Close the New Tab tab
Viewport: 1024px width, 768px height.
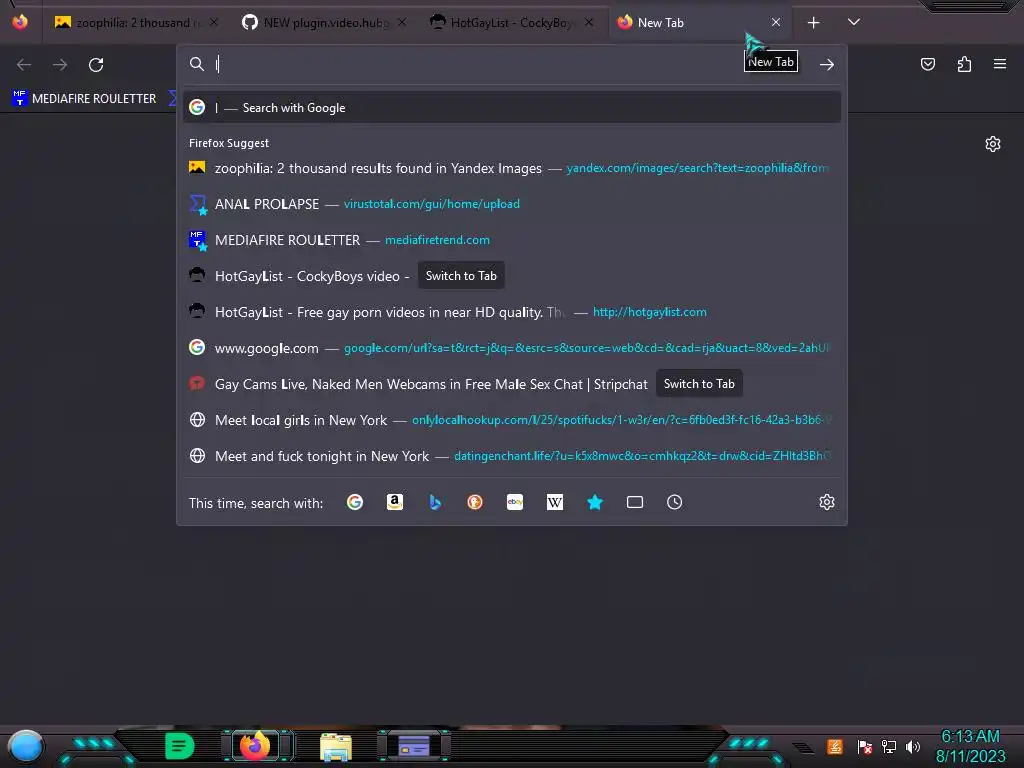click(x=776, y=22)
